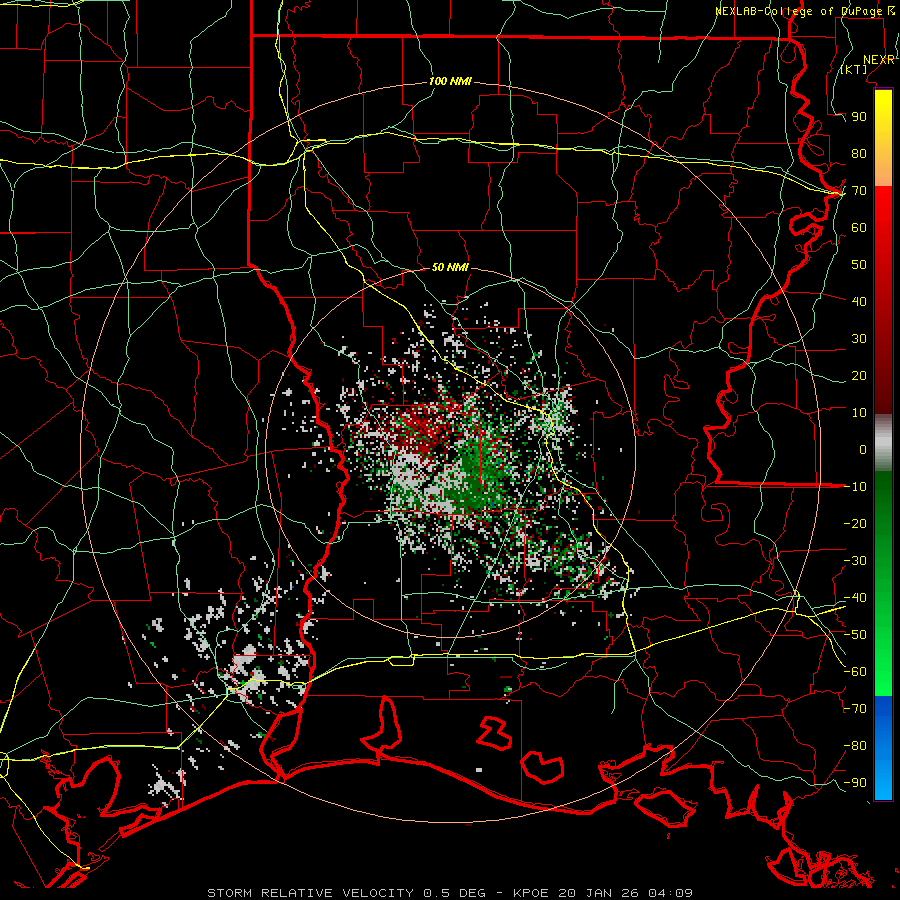Click the -30 value on velocity scale
This screenshot has width=900, height=900.
pyautogui.click(x=855, y=561)
